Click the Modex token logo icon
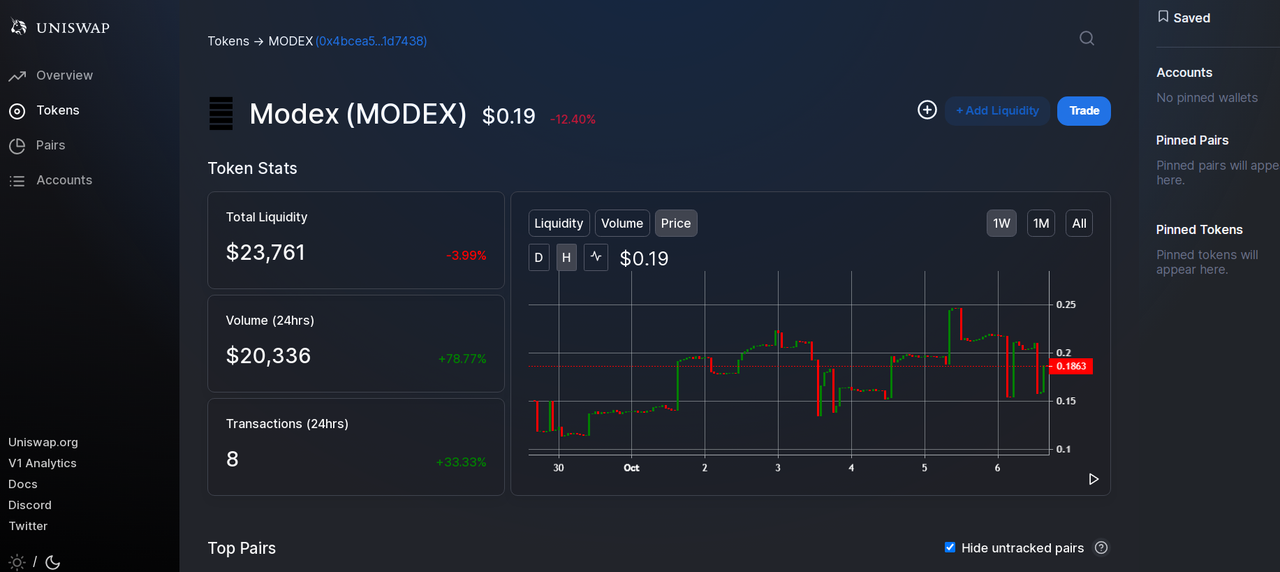Image resolution: width=1280 pixels, height=572 pixels. [221, 113]
